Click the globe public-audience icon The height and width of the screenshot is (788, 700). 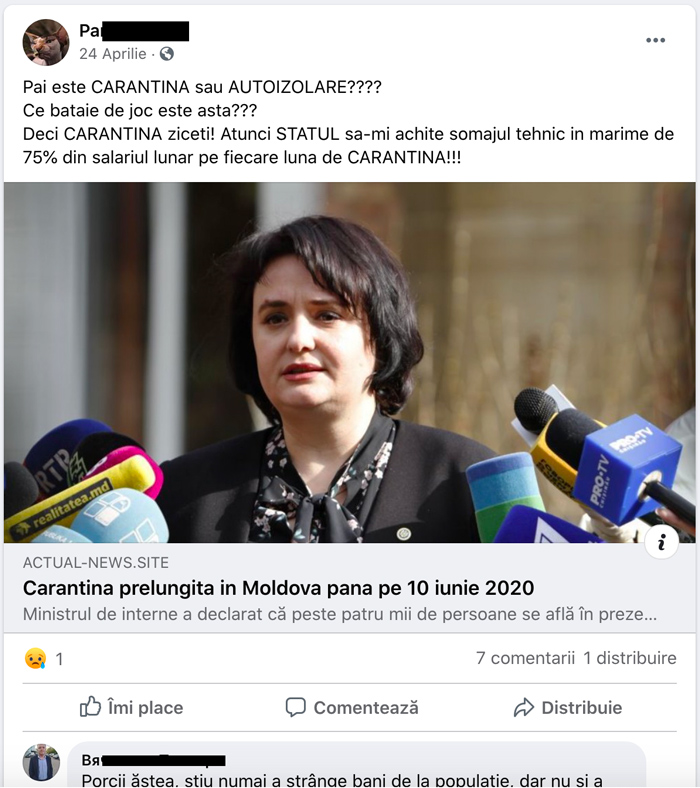167,54
